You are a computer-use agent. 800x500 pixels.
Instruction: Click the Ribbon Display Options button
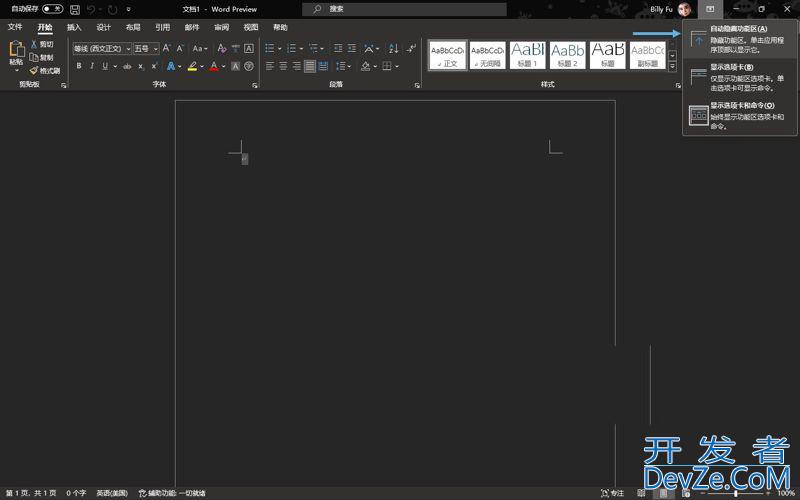[710, 9]
